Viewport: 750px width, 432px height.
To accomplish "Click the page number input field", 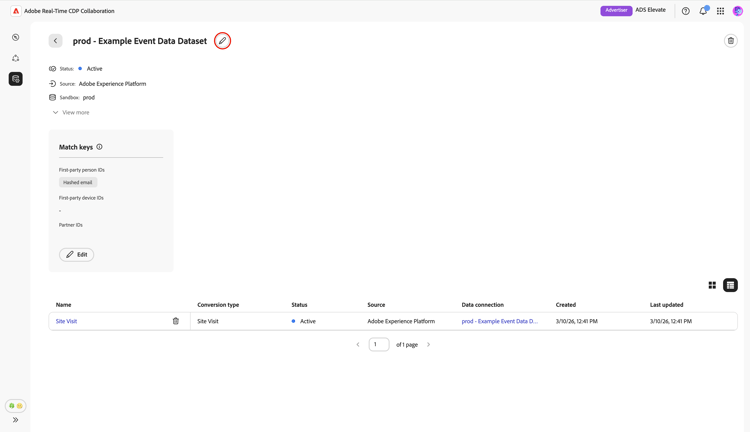I will point(379,344).
